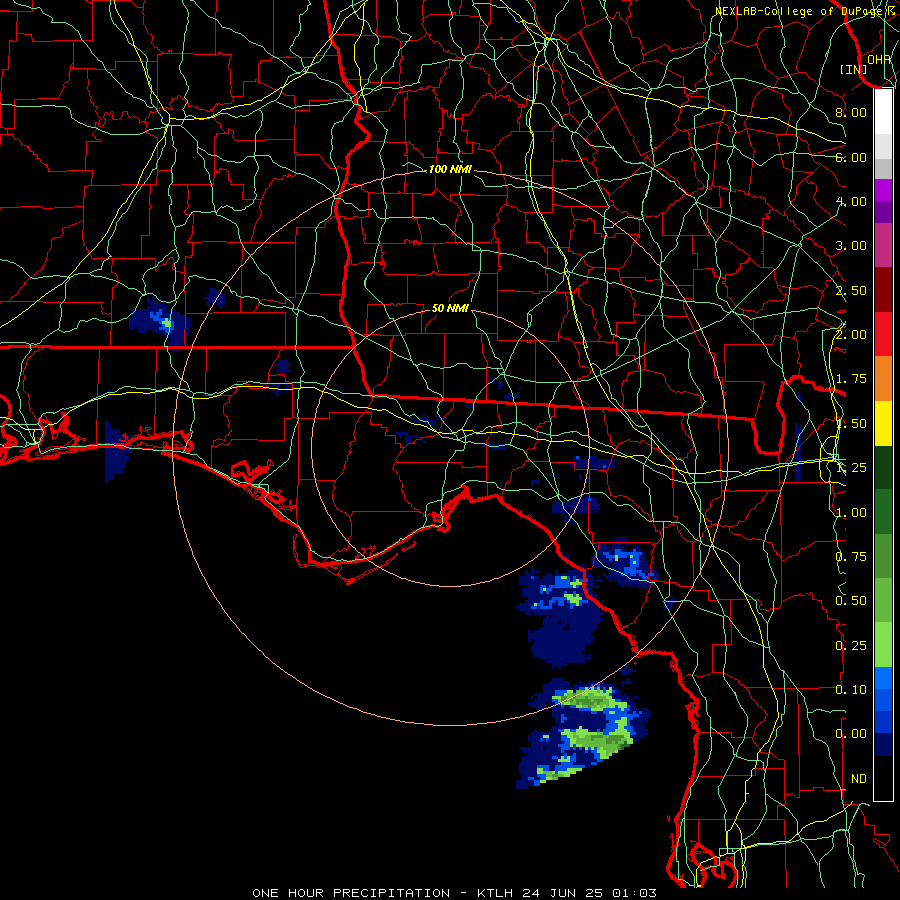
Task: Click the One Hour Precipitation KTLH title text
Action: (x=454, y=893)
